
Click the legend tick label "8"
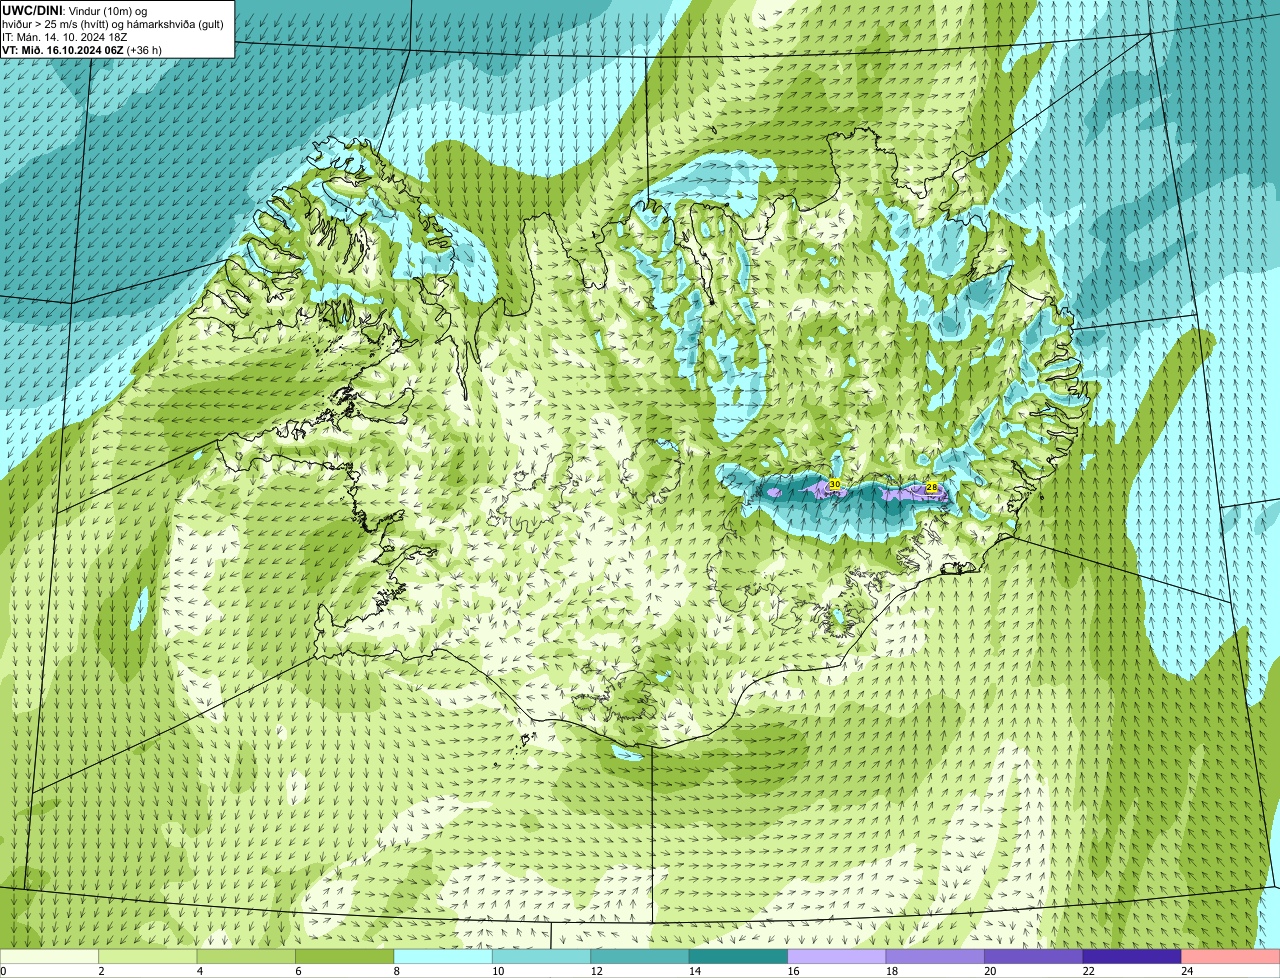click(397, 971)
